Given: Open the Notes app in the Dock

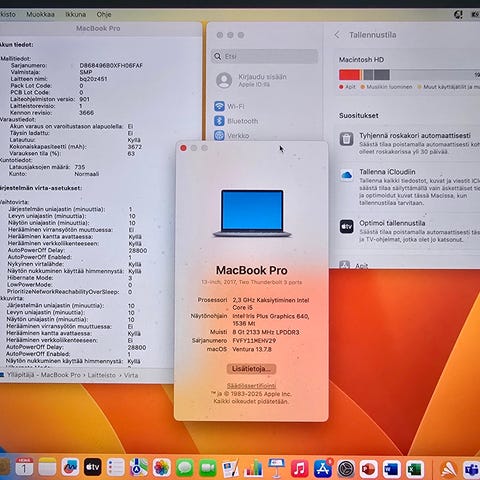Looking at the screenshot, I should (x=47, y=467).
